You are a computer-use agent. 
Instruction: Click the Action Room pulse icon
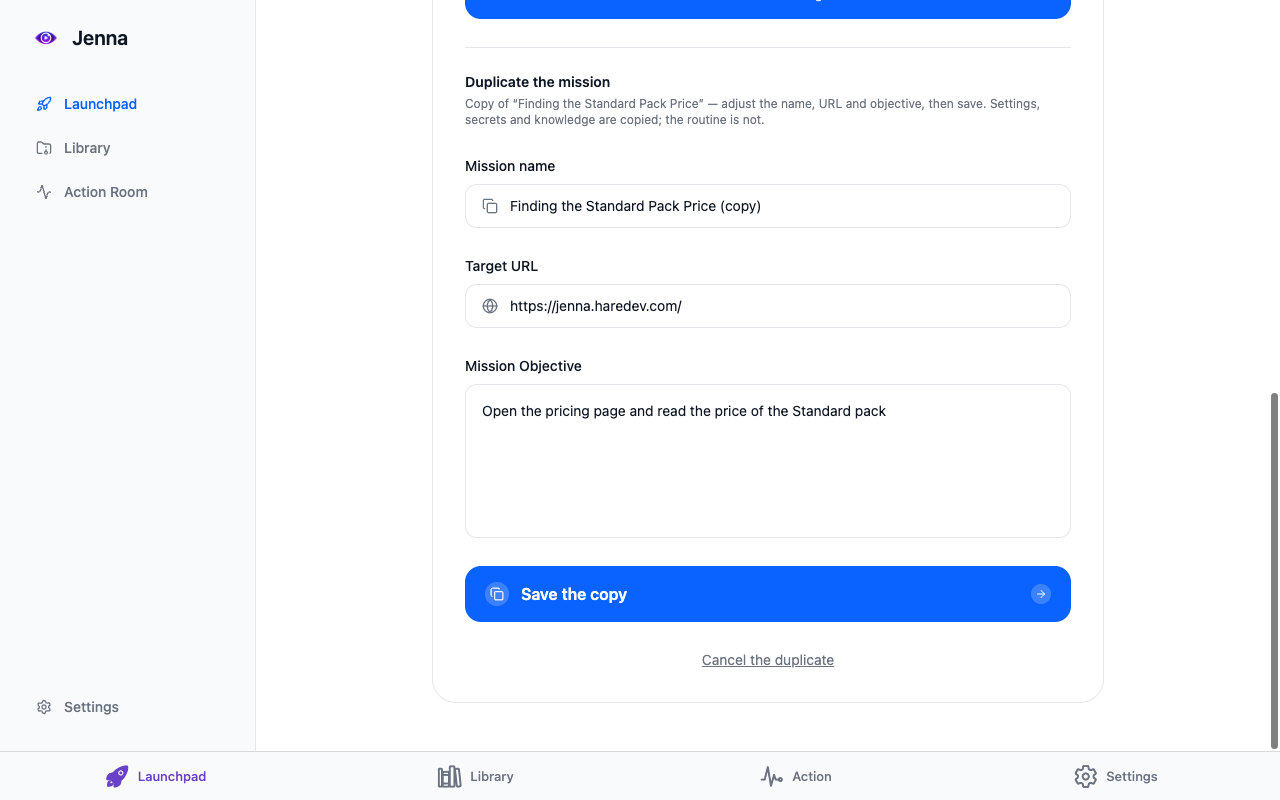44,192
